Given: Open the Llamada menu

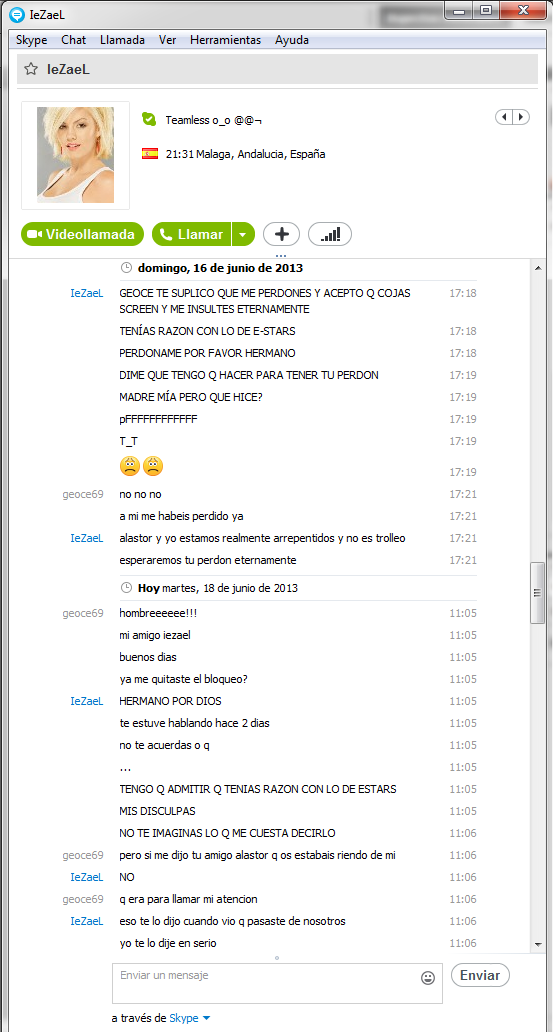Looking at the screenshot, I should pyautogui.click(x=122, y=40).
